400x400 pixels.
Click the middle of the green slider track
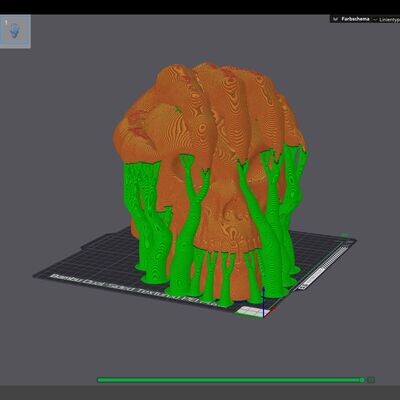[230, 380]
